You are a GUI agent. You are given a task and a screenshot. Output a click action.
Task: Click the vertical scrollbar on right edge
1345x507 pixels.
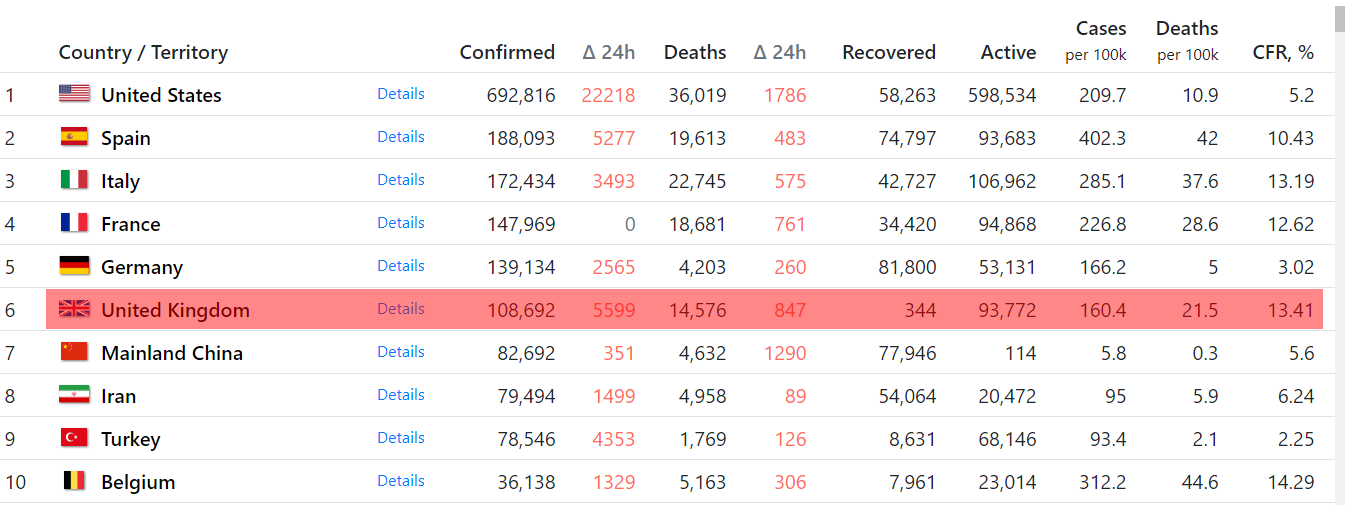coord(1339,250)
